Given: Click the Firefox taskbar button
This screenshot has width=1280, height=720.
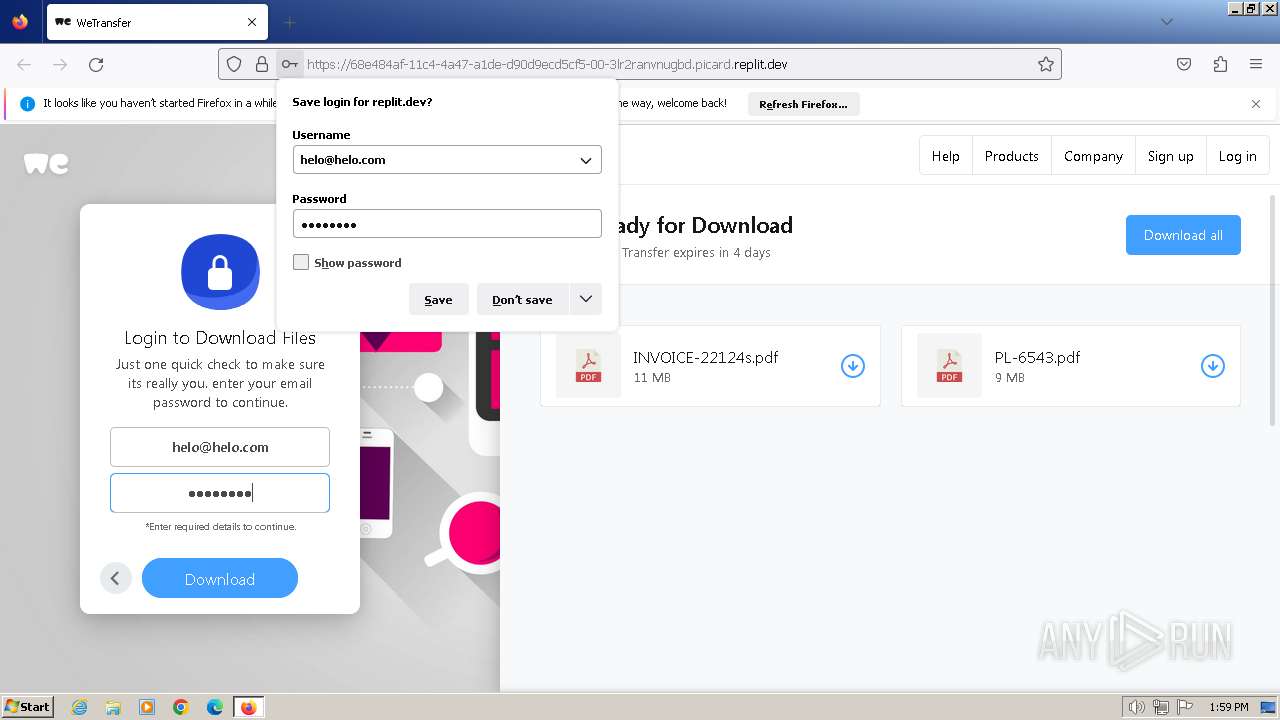Looking at the screenshot, I should pos(248,707).
